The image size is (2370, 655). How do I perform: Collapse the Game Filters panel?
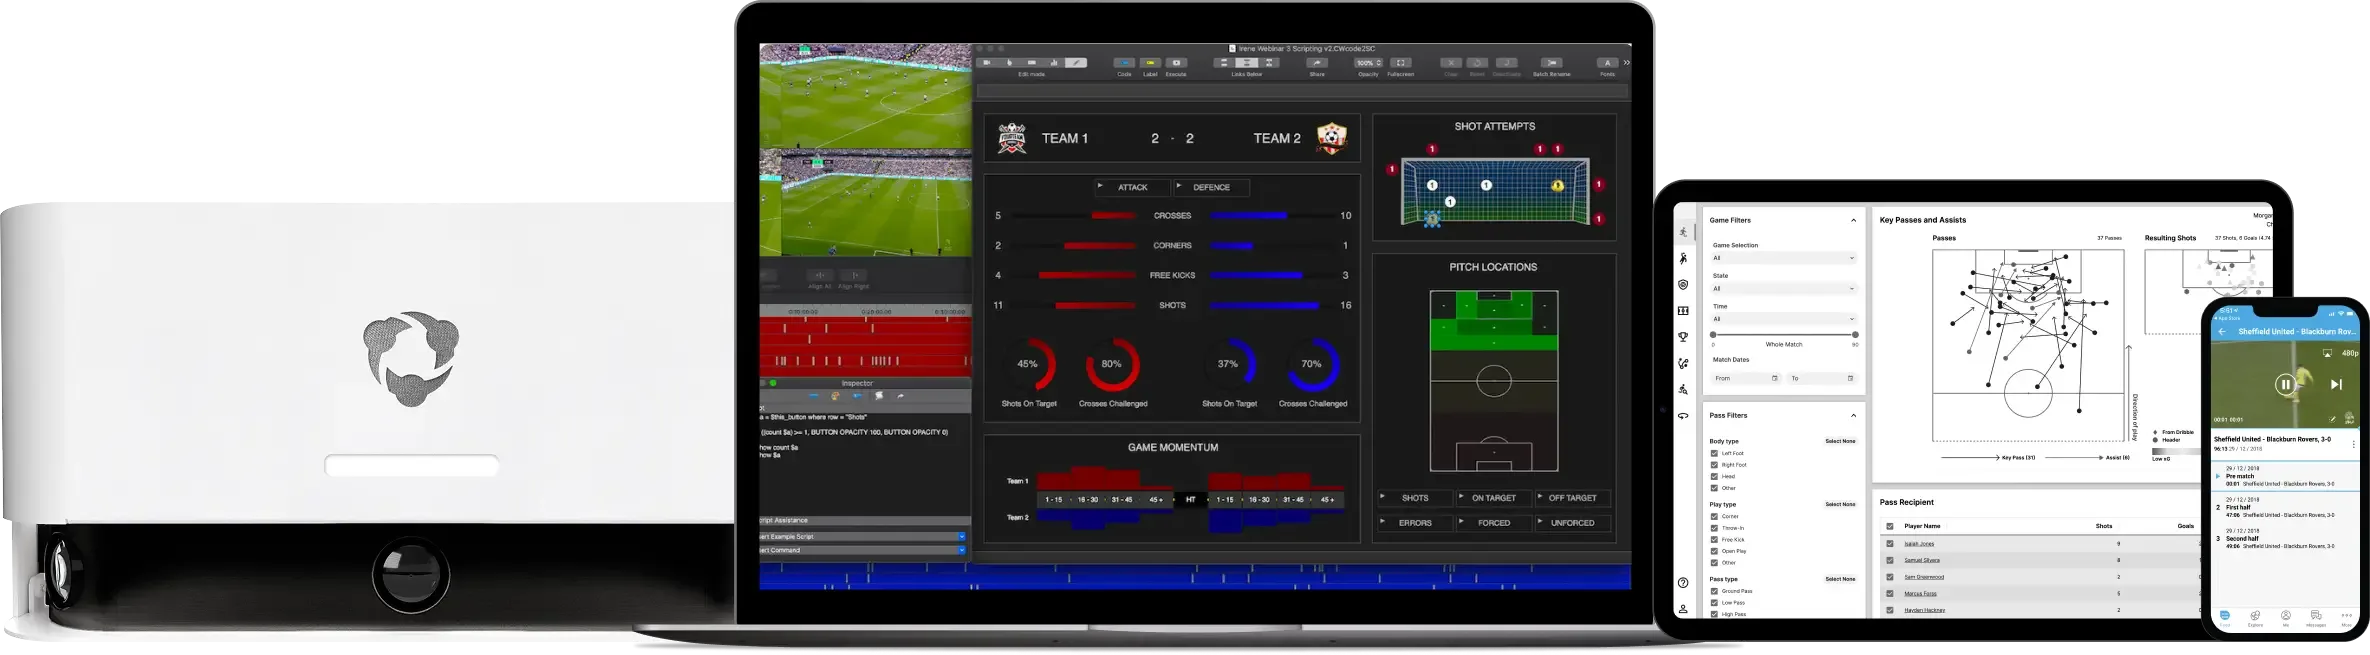(x=1853, y=220)
